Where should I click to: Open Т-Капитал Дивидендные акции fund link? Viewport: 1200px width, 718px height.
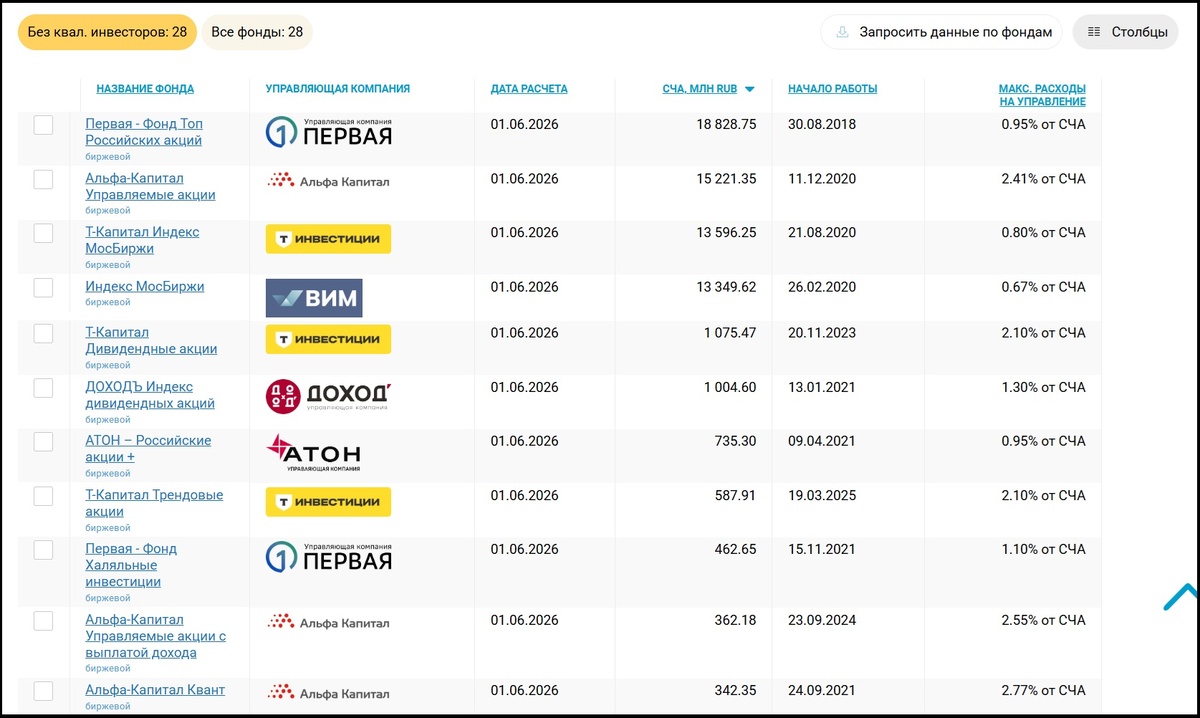point(151,340)
